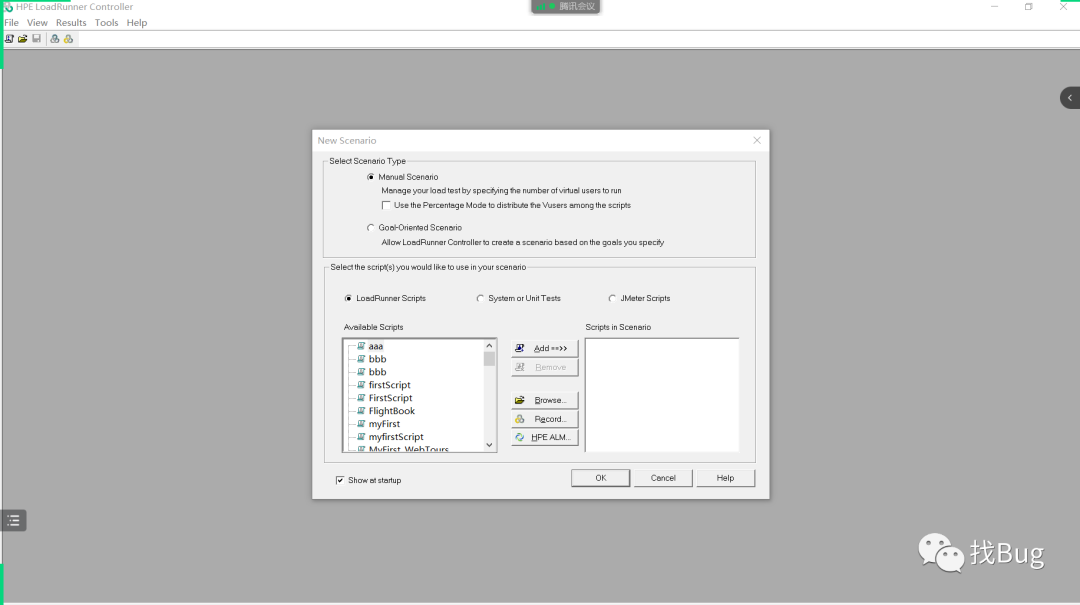
Task: Close the New Scenario dialog
Action: click(x=757, y=141)
